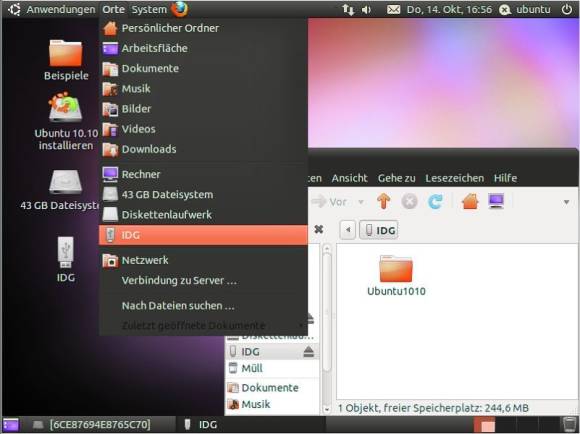Select Nach Dateien suchen …

pyautogui.click(x=203, y=306)
